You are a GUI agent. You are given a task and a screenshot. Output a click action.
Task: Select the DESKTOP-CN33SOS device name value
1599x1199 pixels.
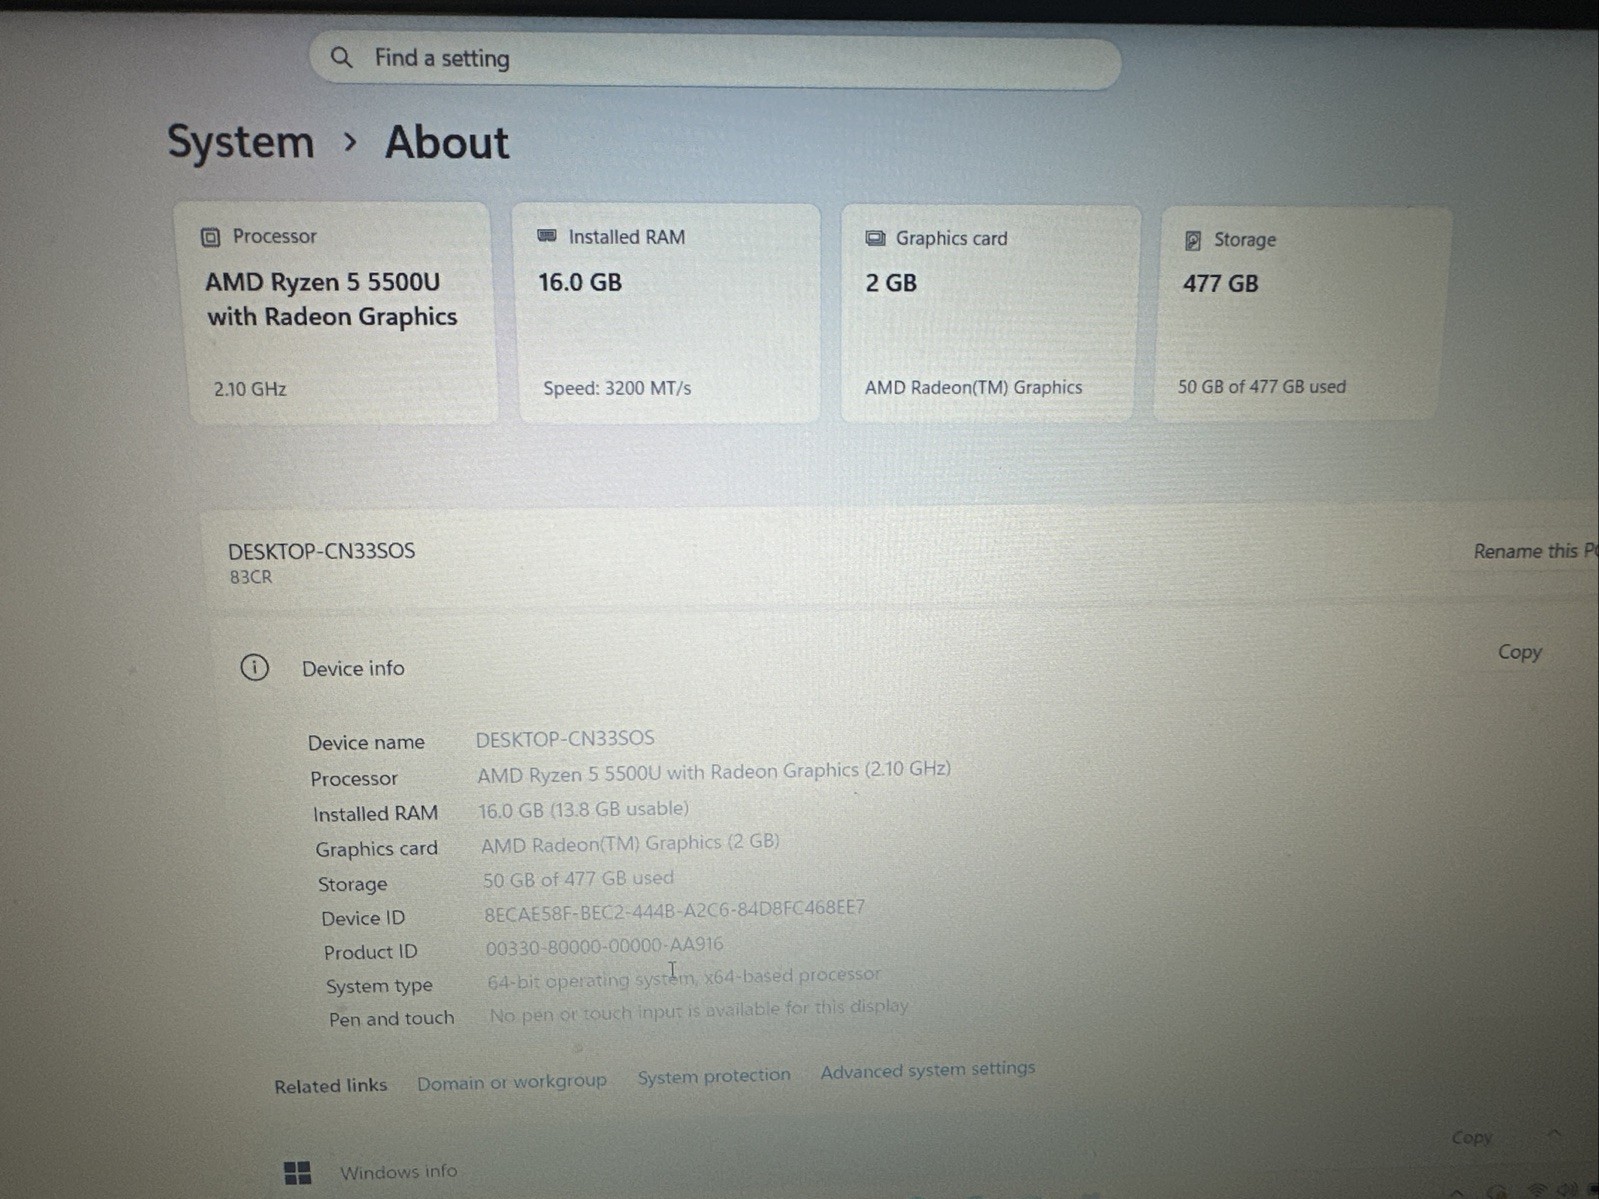point(565,739)
